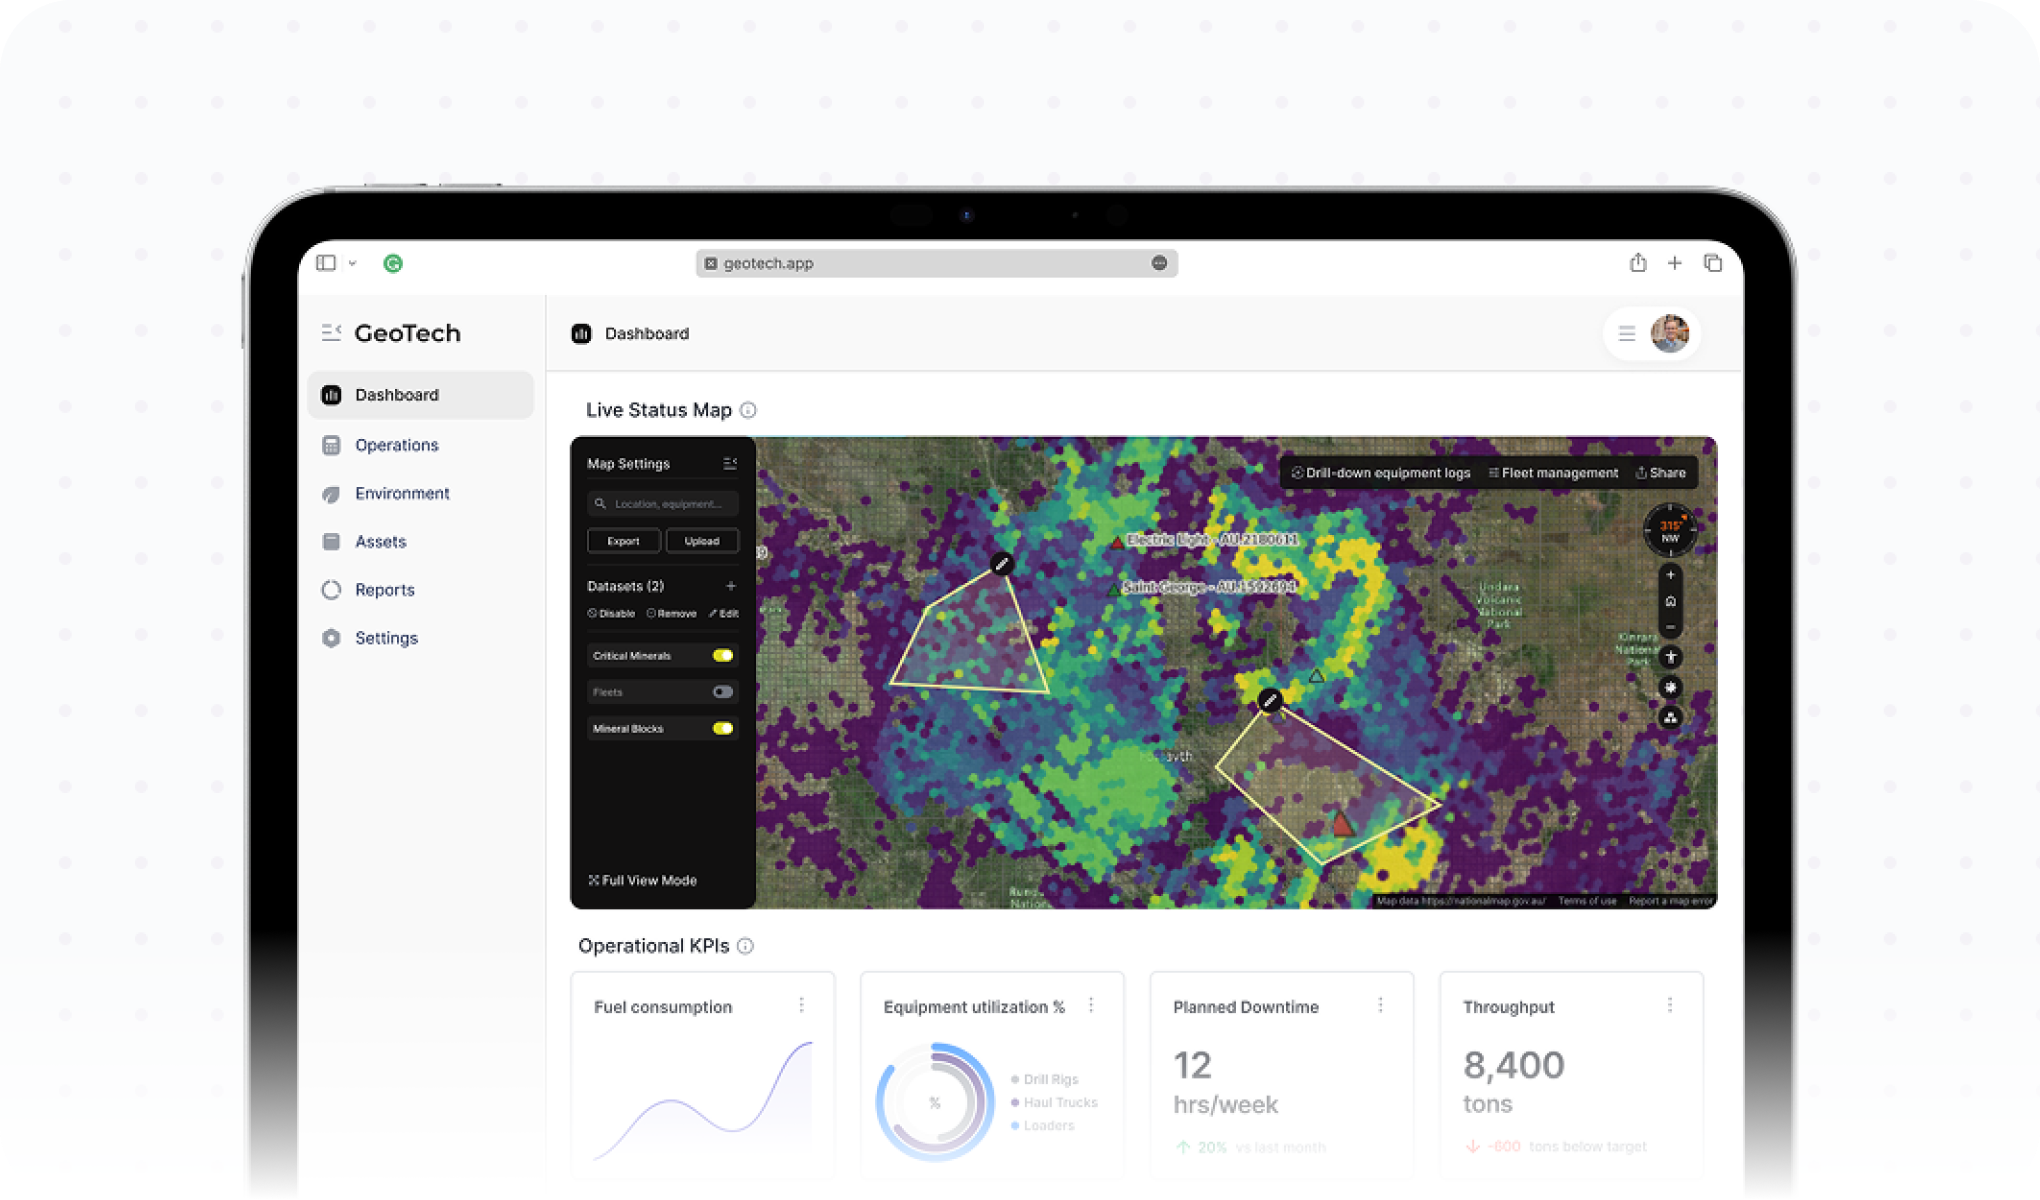Click the sun brightness map control
The height and width of the screenshot is (1200, 2040).
tap(1670, 687)
